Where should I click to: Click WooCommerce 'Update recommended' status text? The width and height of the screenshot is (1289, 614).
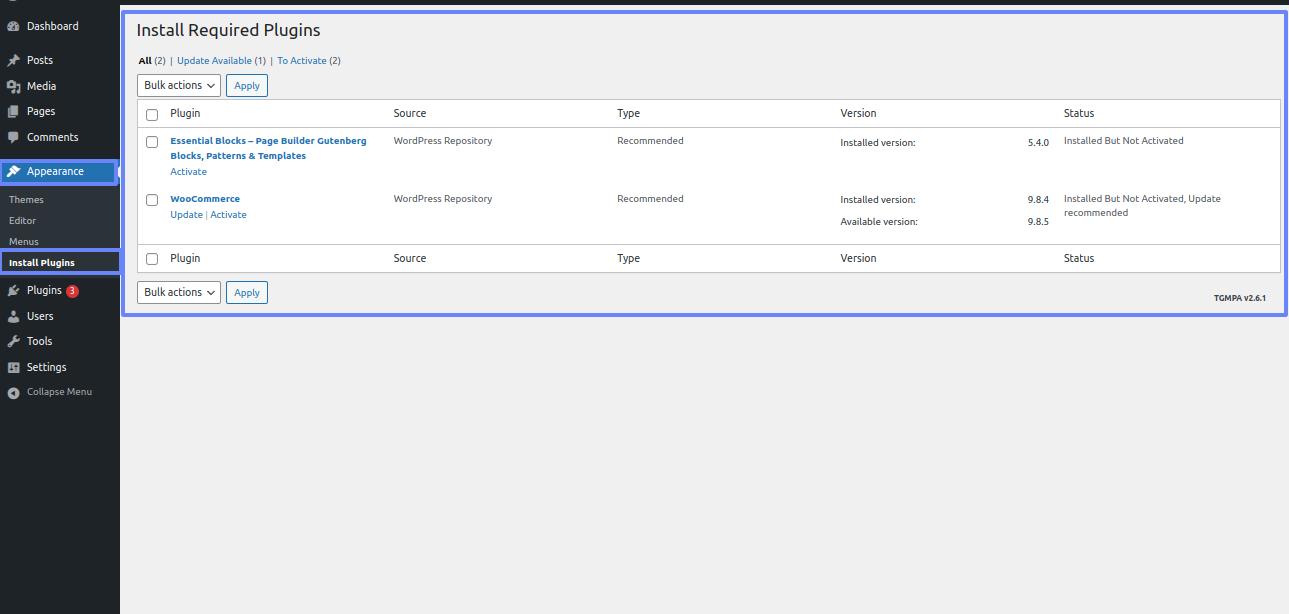1142,206
